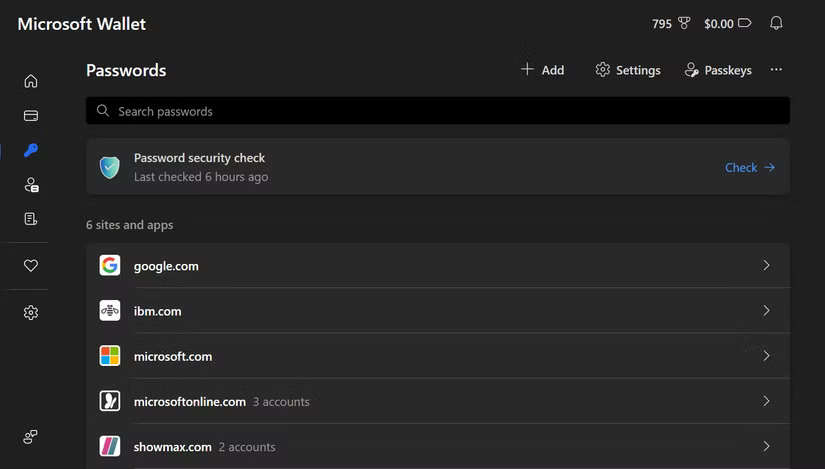Viewport: 825px width, 469px height.
Task: Select the ibm.com text
Action: [157, 311]
